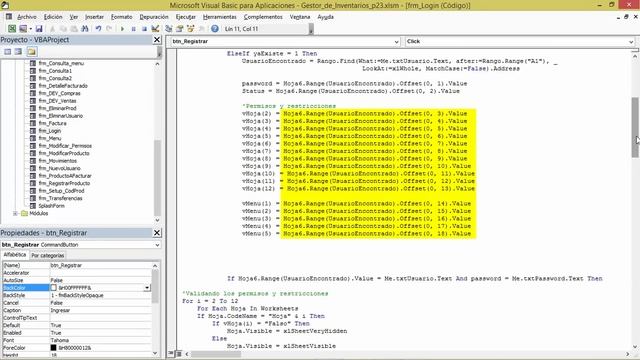Screen dimensions: 640x360
Task: Open the BackColor value dropdown arrow
Action: pyautogui.click(x=147, y=288)
